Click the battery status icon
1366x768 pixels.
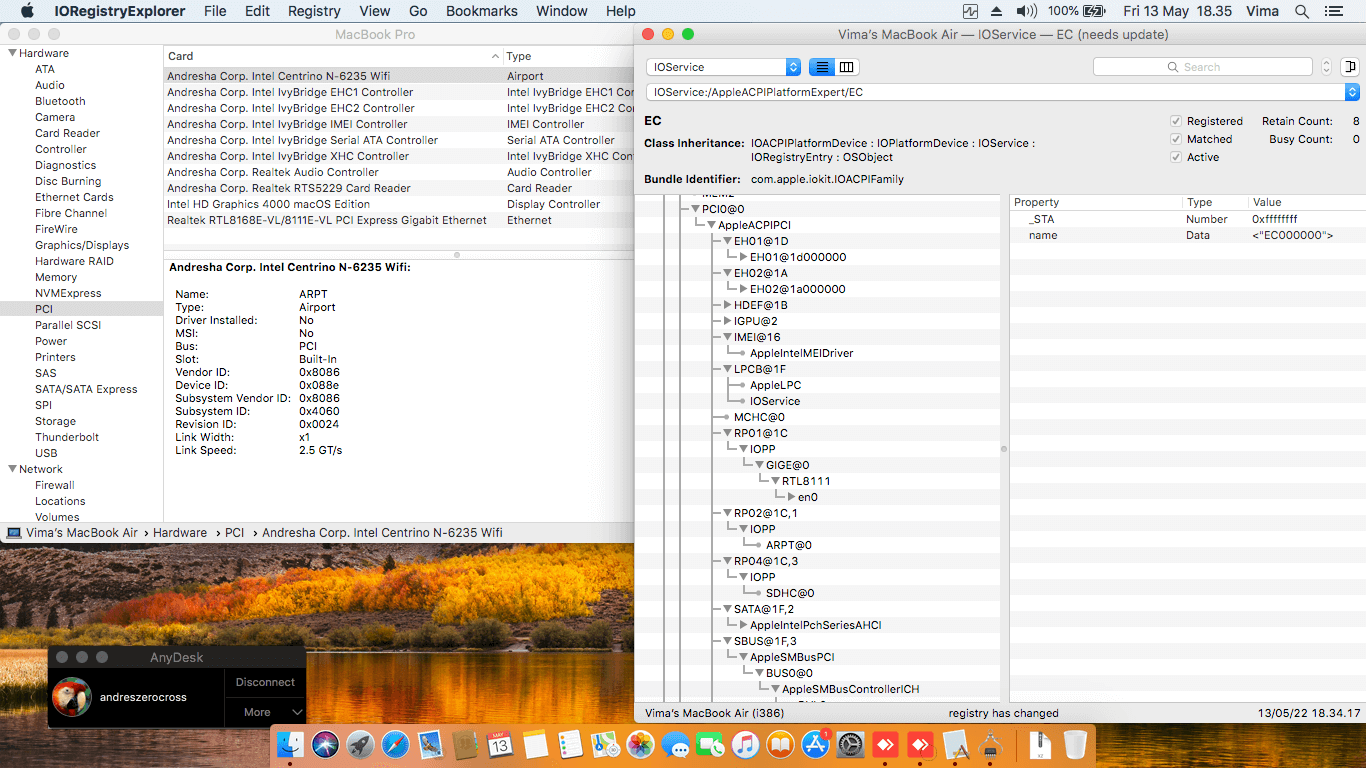[x=1094, y=11]
